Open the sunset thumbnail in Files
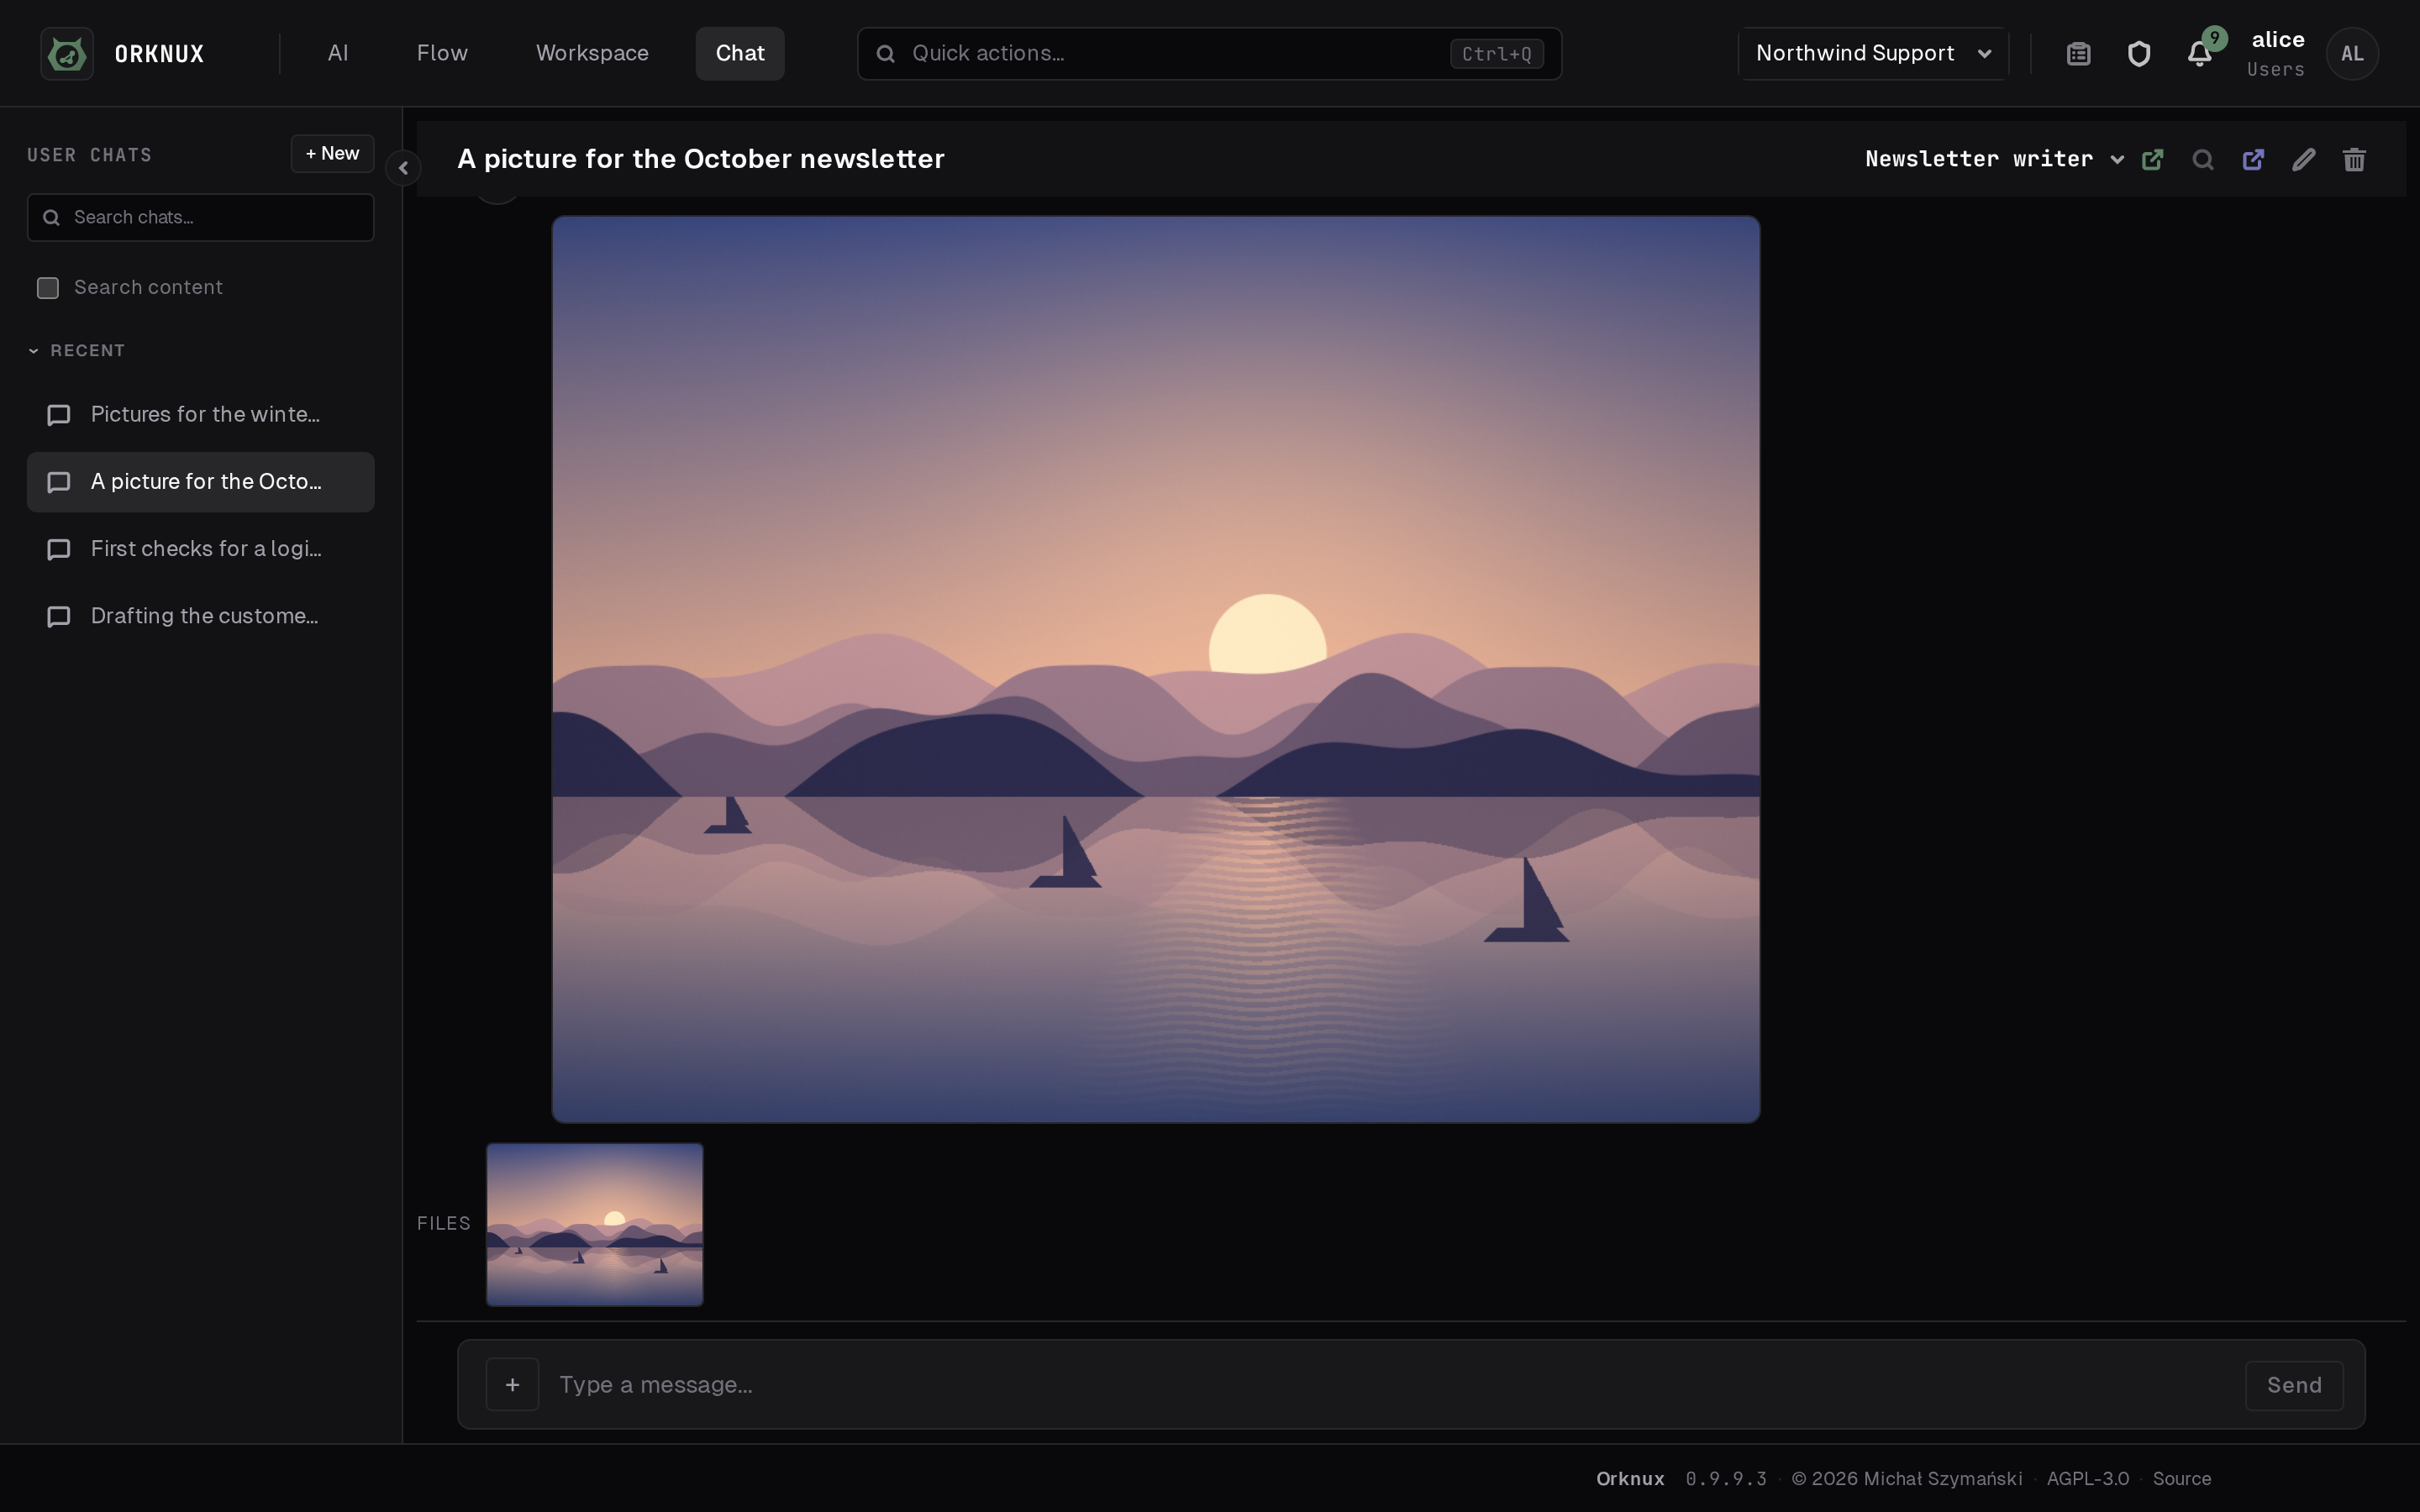Image resolution: width=2420 pixels, height=1512 pixels. point(595,1225)
